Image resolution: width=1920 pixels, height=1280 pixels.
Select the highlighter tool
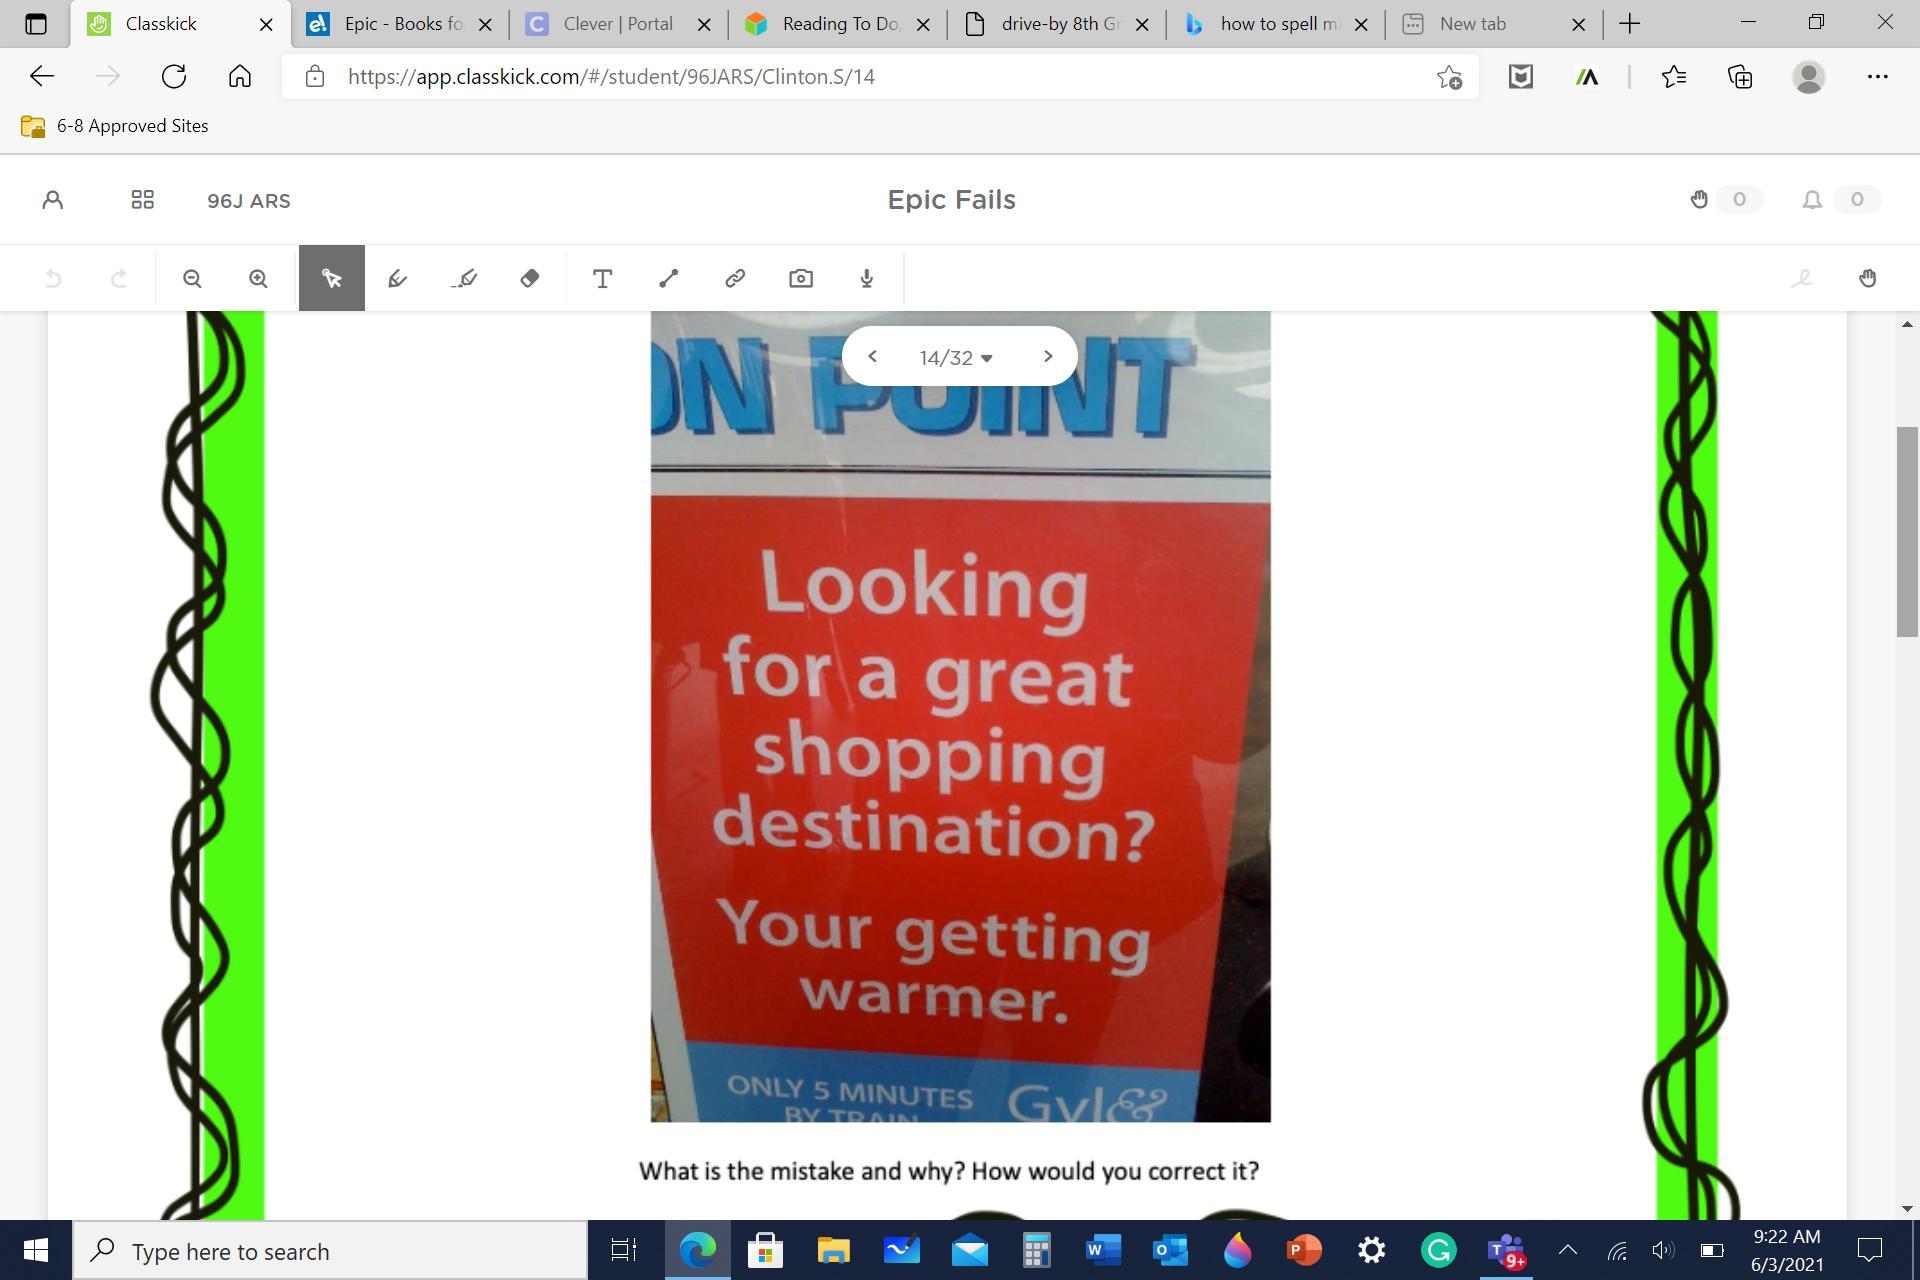464,278
